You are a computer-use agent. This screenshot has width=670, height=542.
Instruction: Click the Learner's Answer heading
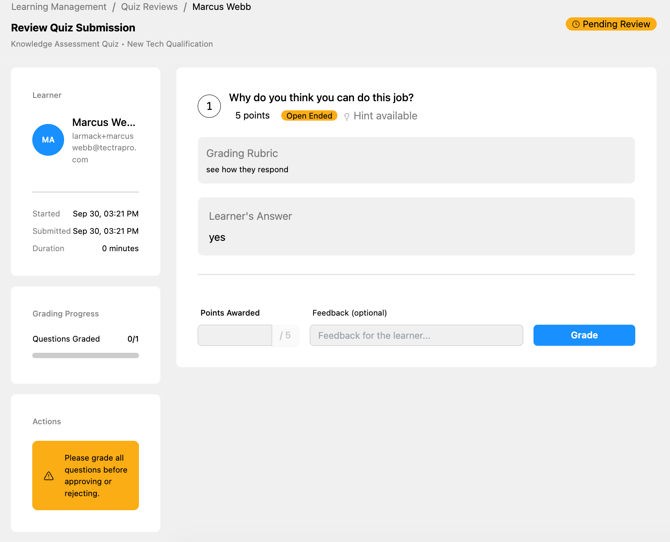point(250,216)
